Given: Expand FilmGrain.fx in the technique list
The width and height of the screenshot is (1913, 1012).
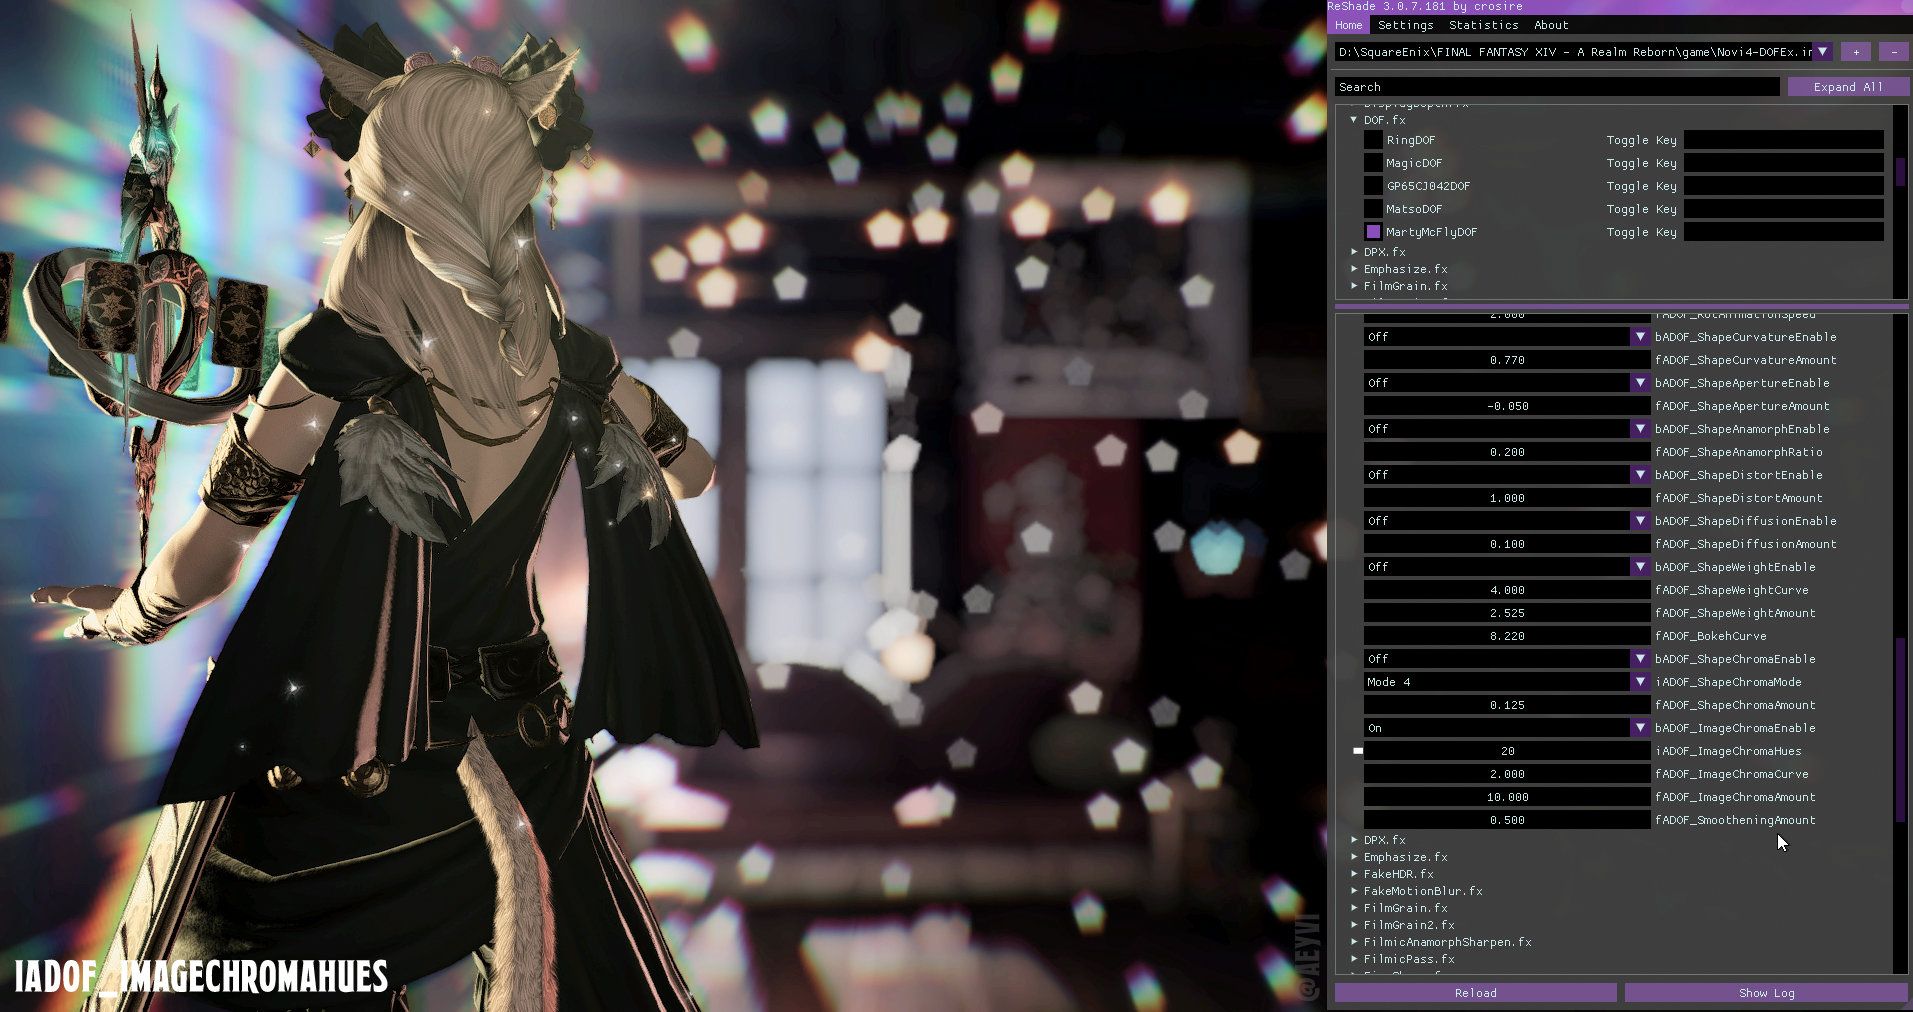Looking at the screenshot, I should [x=1354, y=286].
